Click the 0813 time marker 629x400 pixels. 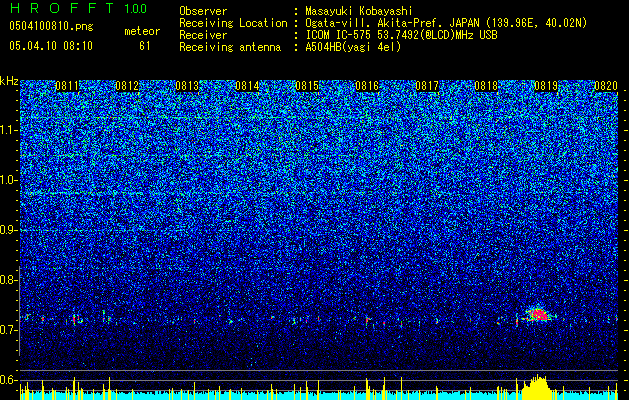click(187, 86)
